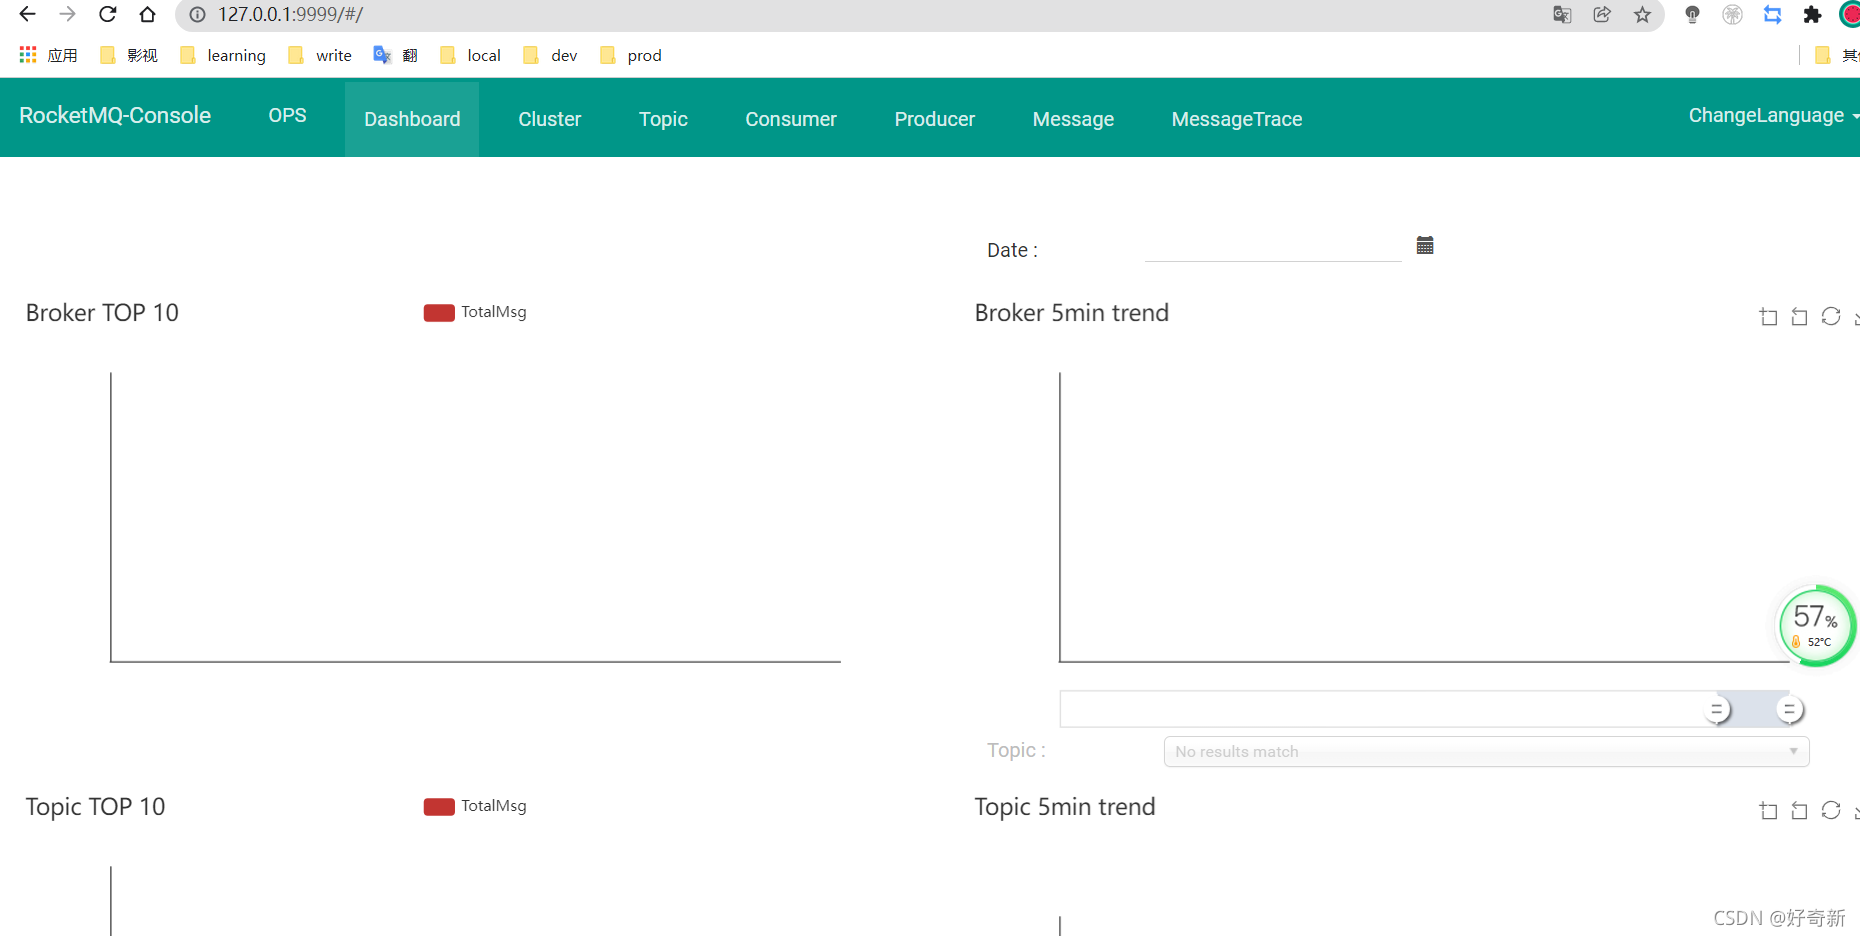Open the Consumer tab
1860x936 pixels.
click(791, 119)
